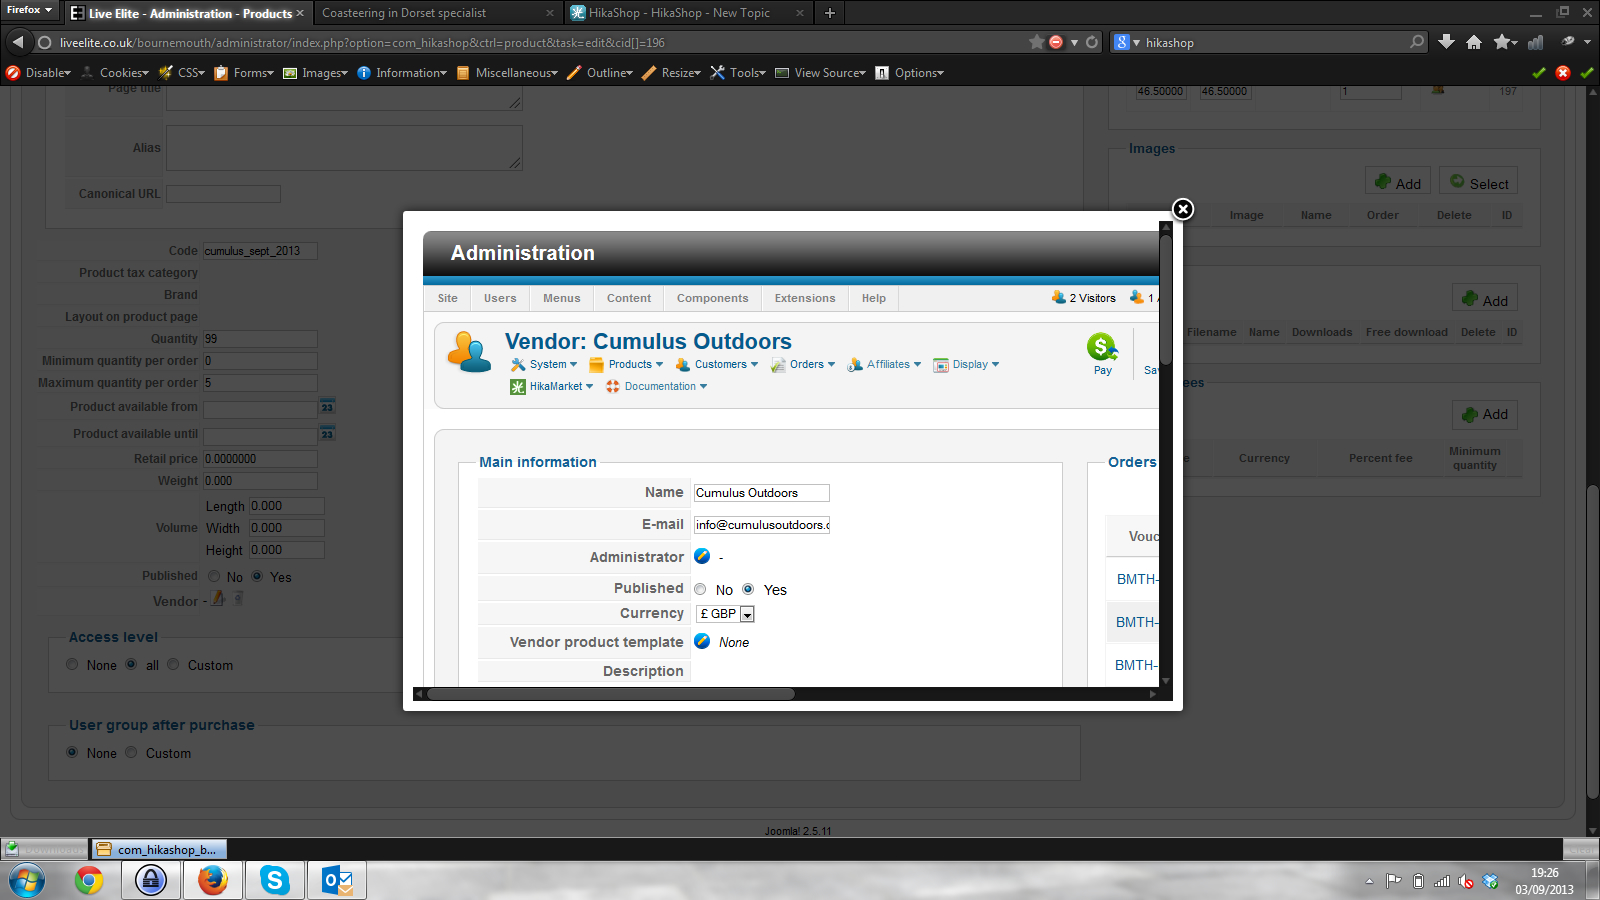Close the vendor popup with the X button
Viewport: 1600px width, 900px height.
click(x=1183, y=209)
